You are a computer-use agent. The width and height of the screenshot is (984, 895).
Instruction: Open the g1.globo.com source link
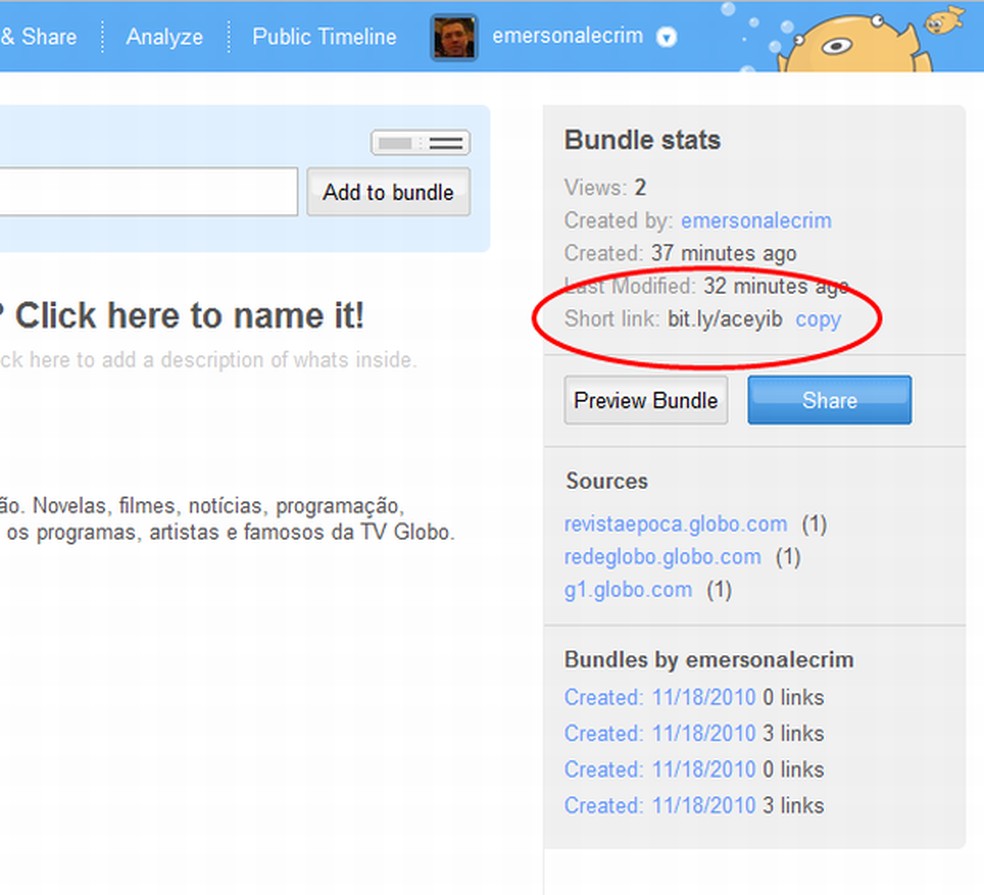628,589
